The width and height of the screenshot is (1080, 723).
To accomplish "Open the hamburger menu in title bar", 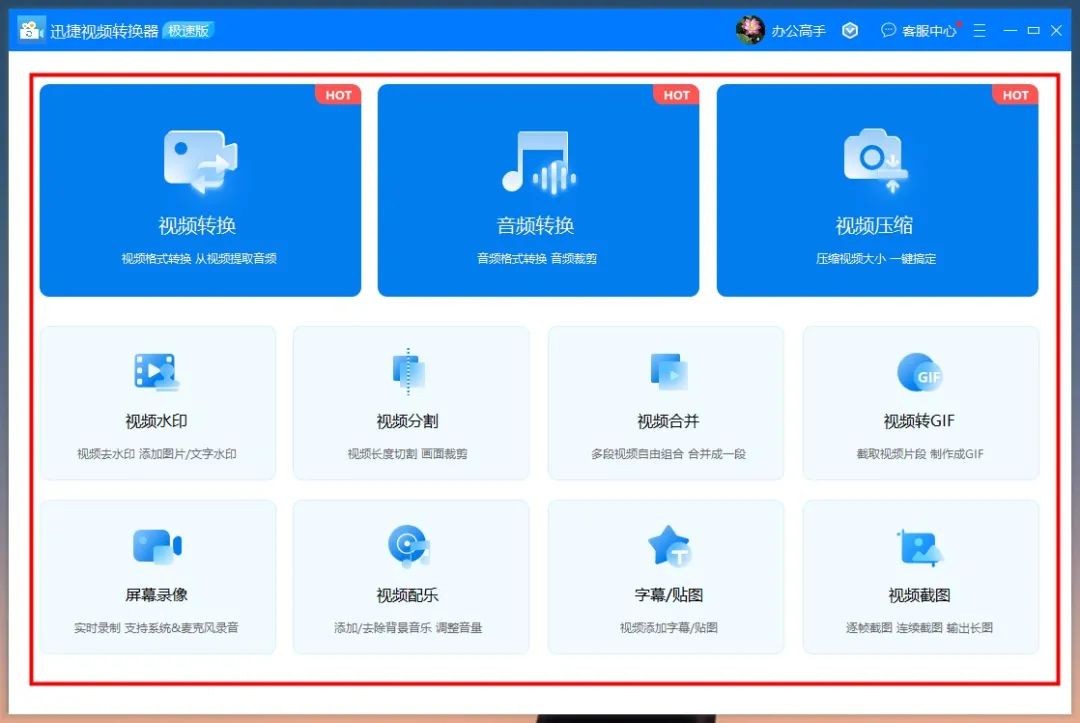I will tap(979, 30).
